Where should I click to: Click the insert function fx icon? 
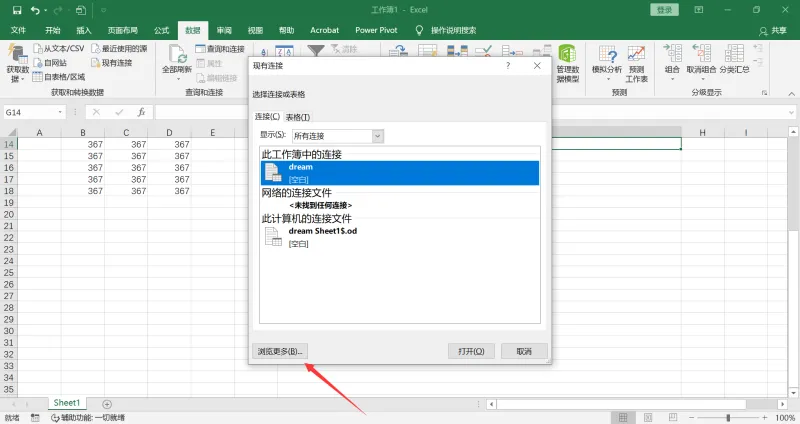(x=141, y=112)
